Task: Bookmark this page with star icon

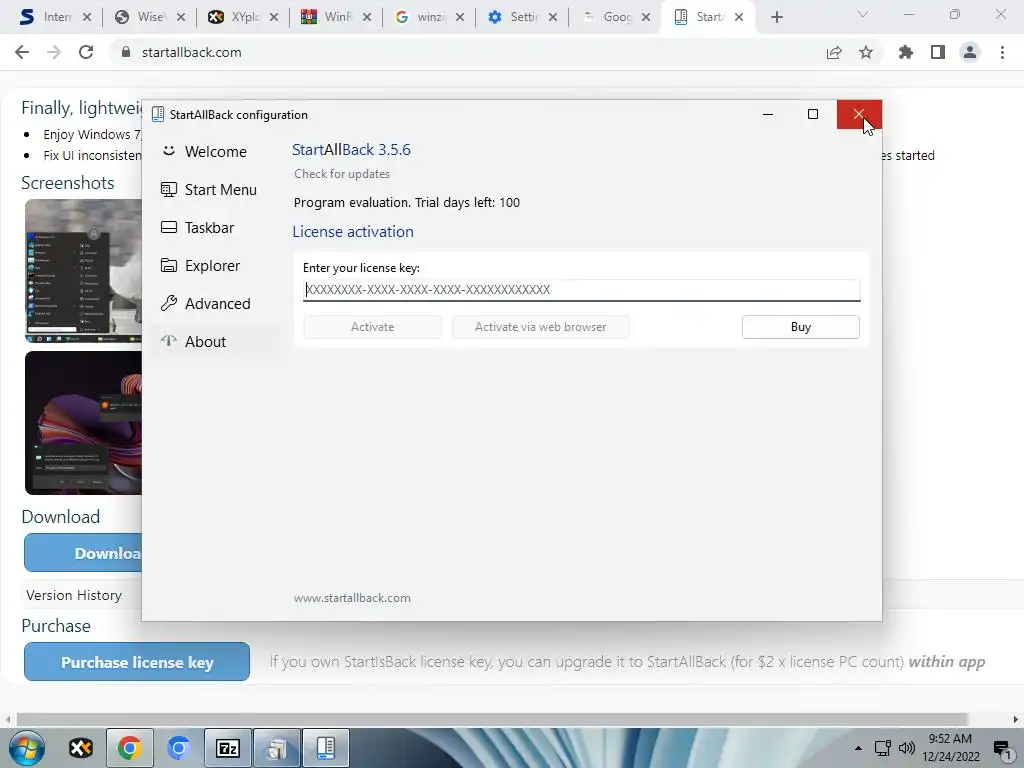Action: 866,52
